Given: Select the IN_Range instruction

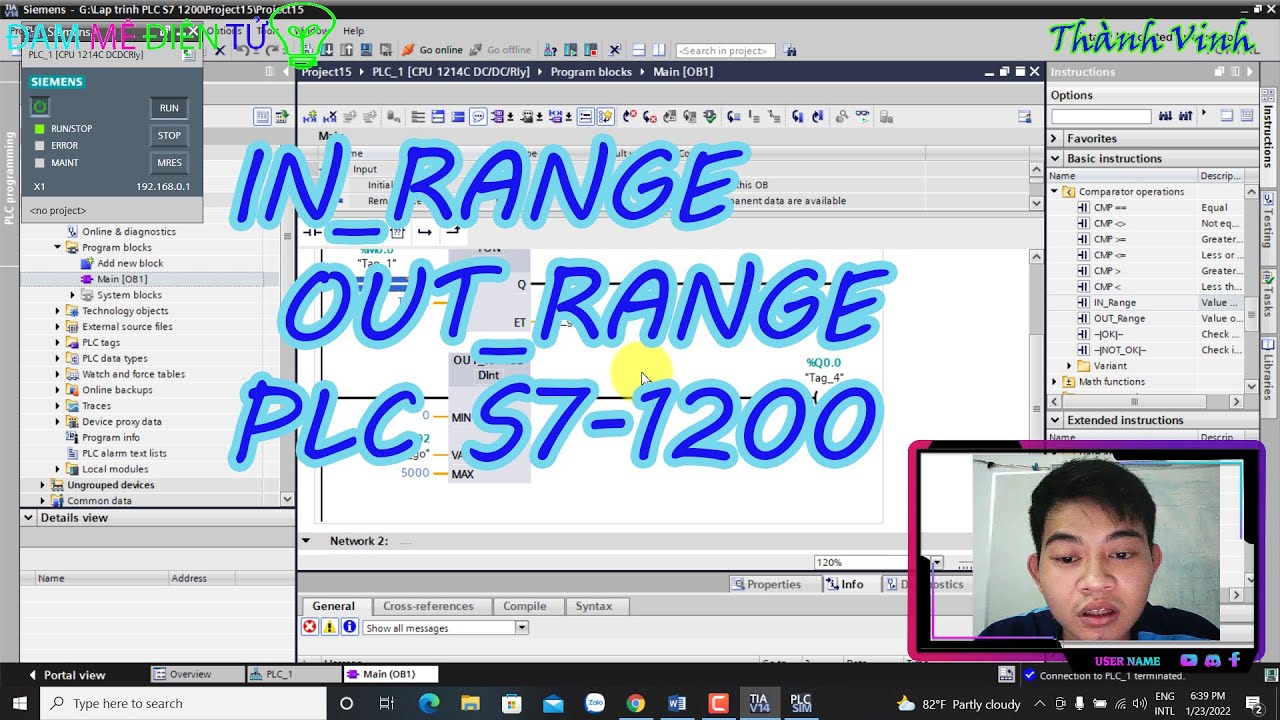Looking at the screenshot, I should point(1114,302).
